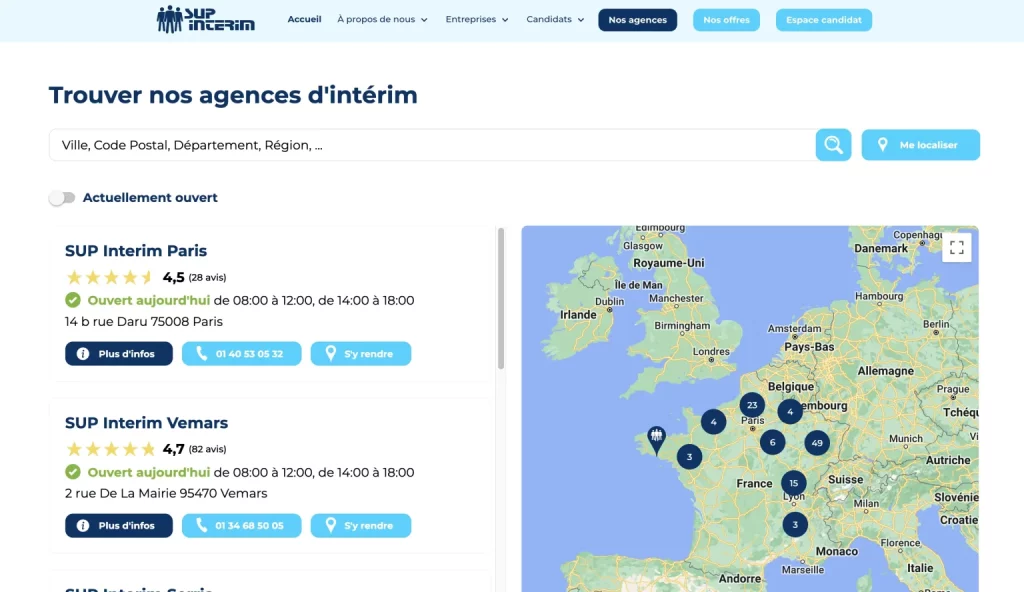Image resolution: width=1024 pixels, height=592 pixels.
Task: Click the map cluster marker 49
Action: click(x=817, y=443)
